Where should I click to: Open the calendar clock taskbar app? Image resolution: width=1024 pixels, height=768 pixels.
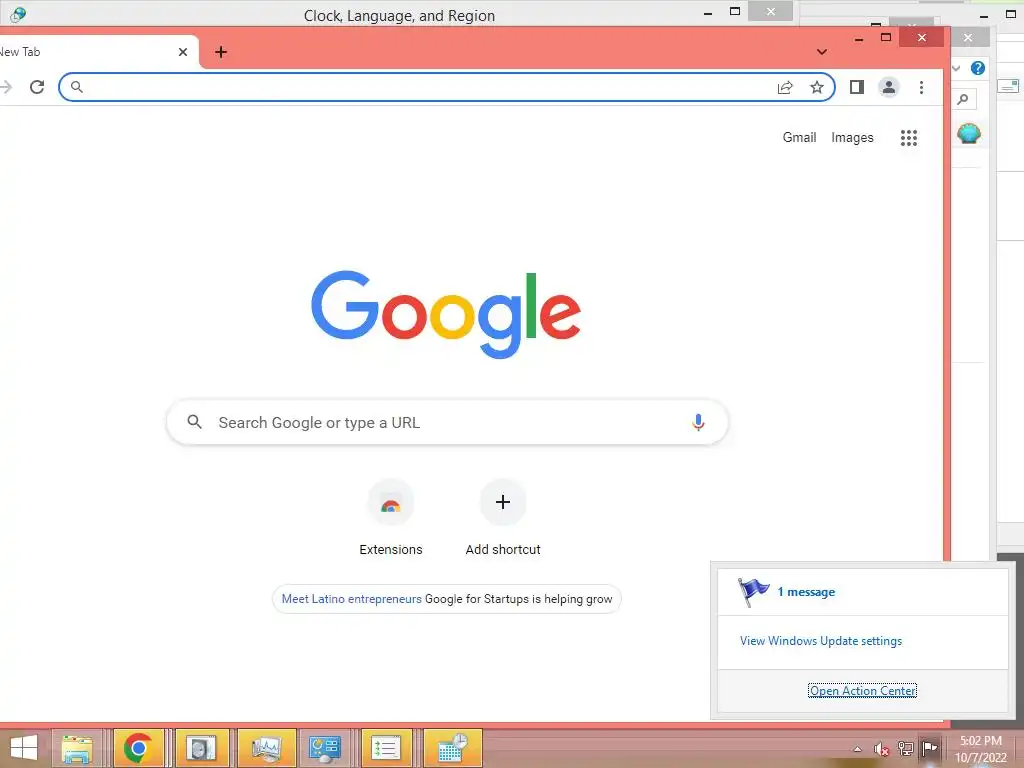click(453, 748)
